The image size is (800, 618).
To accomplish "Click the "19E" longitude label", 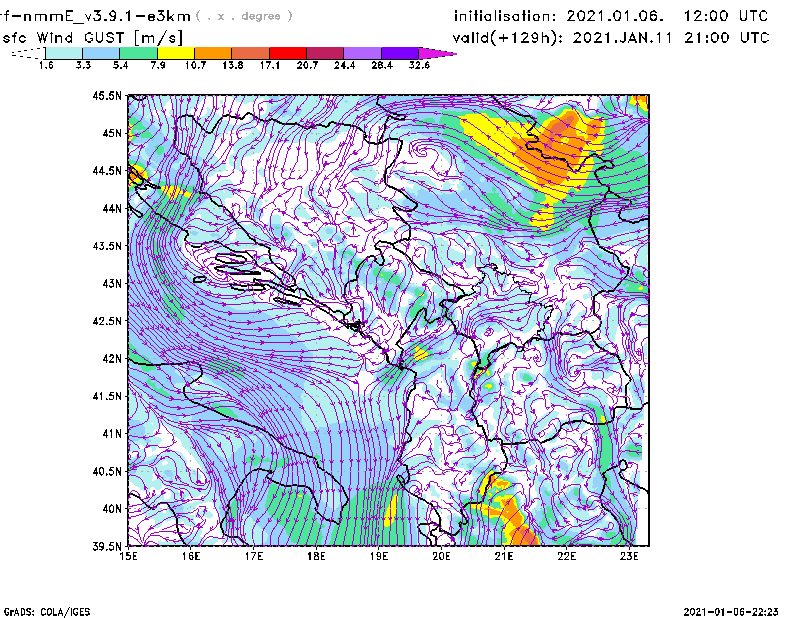I will [x=379, y=556].
